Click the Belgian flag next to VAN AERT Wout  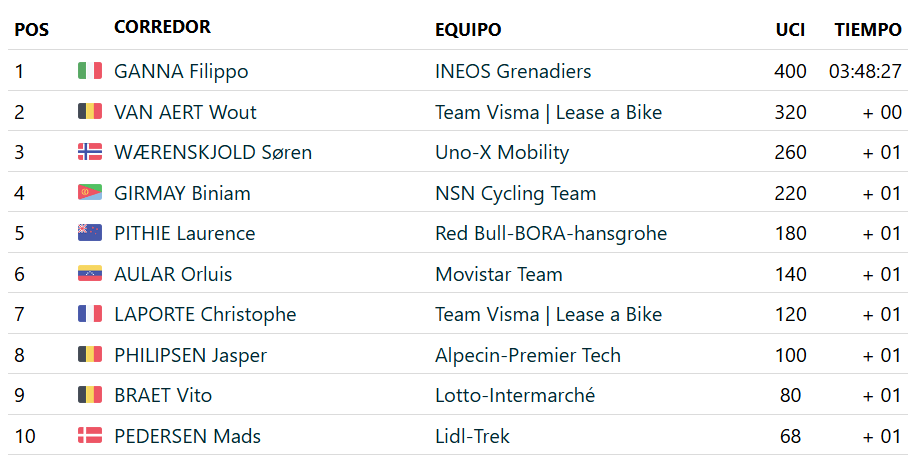[90, 112]
